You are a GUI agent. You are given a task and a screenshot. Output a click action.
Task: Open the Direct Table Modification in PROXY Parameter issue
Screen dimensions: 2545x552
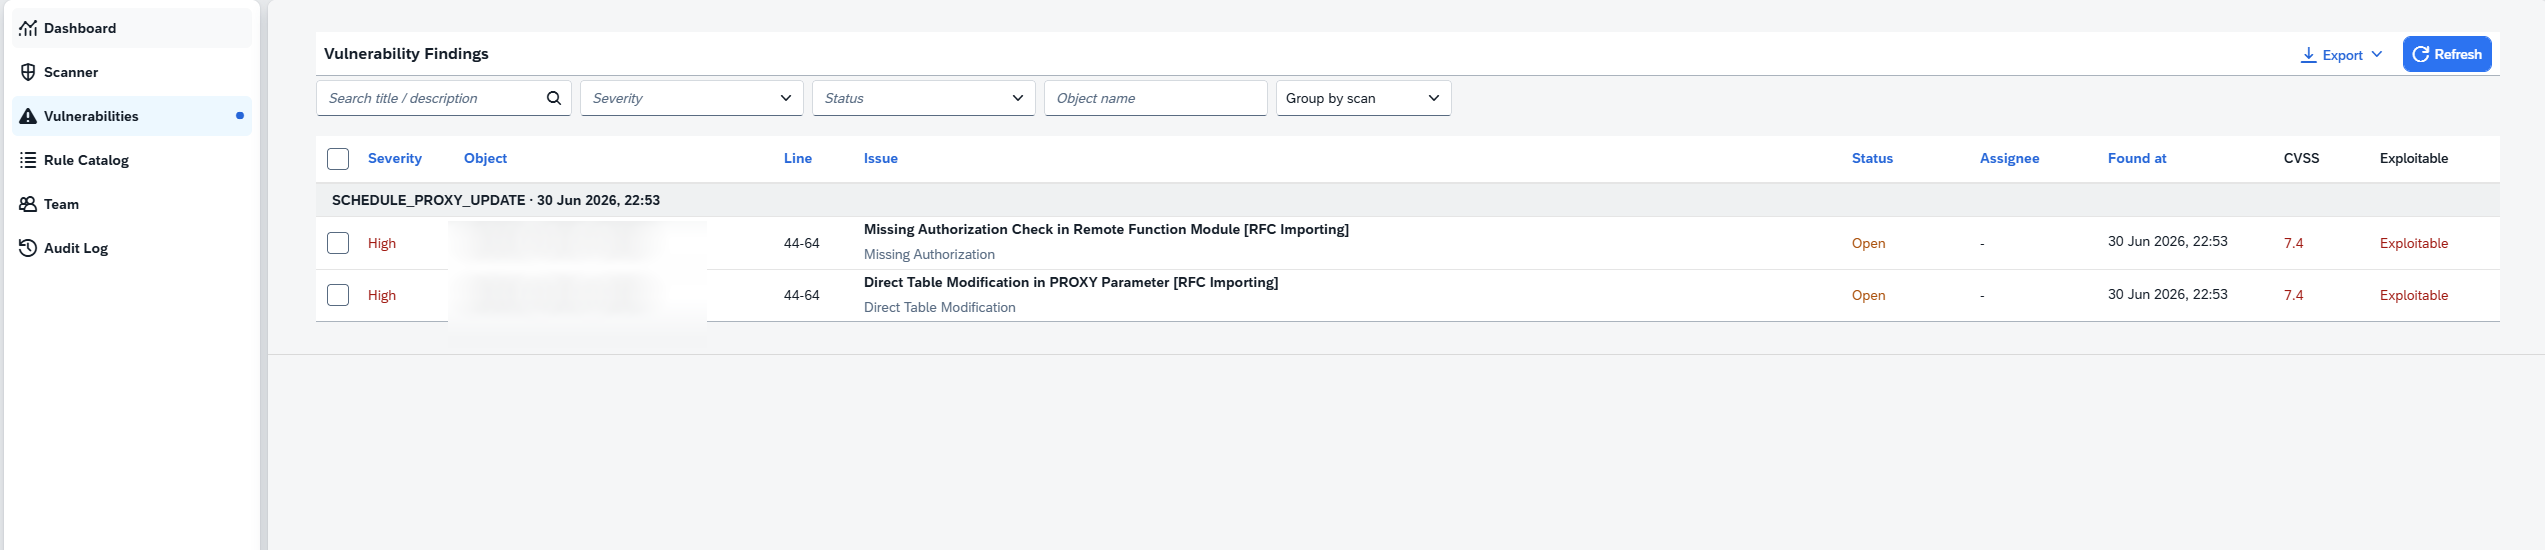1071,282
